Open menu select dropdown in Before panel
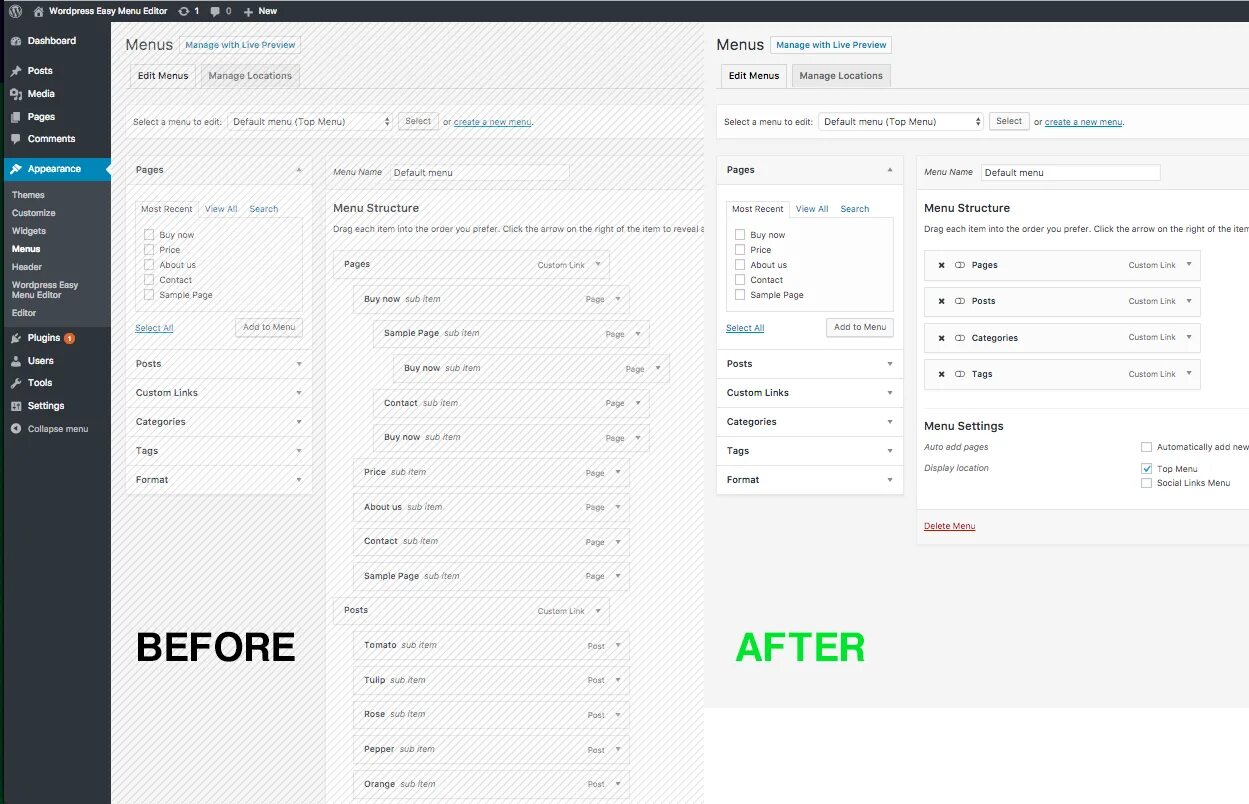1249x804 pixels. 310,121
